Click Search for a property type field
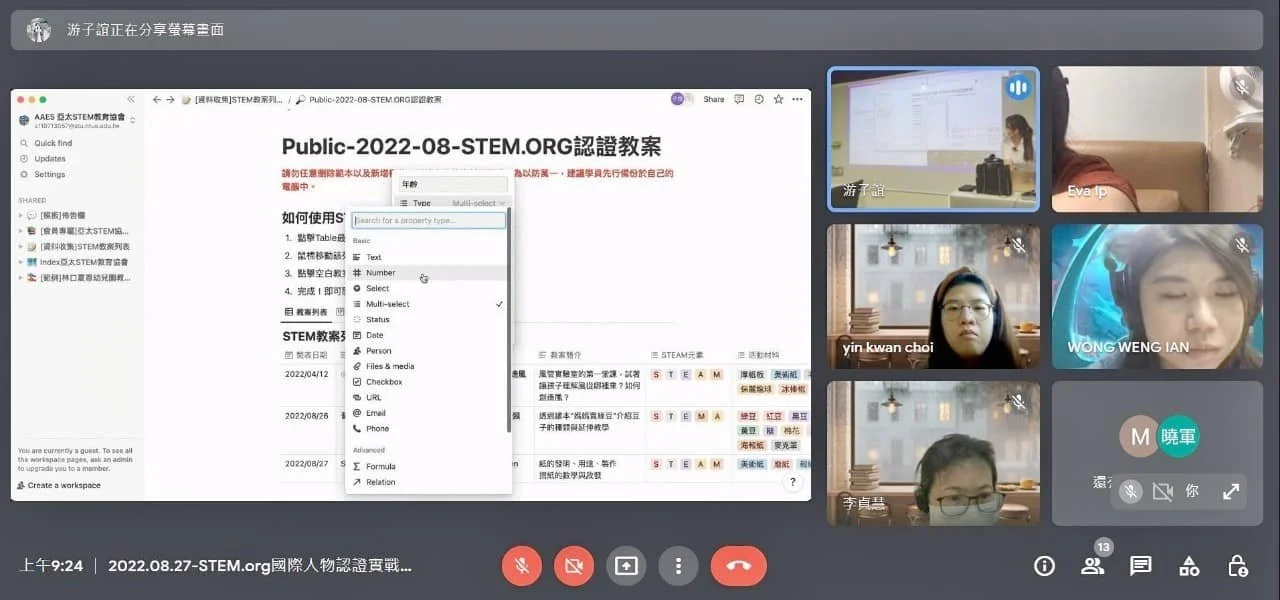Screen dimensions: 1280x600 click(429, 220)
